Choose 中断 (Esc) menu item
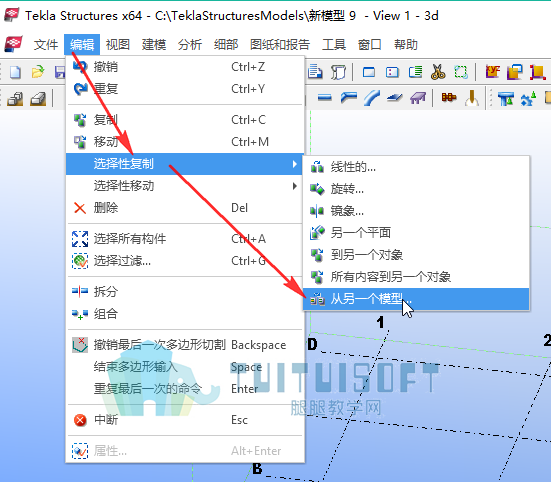 click(185, 420)
